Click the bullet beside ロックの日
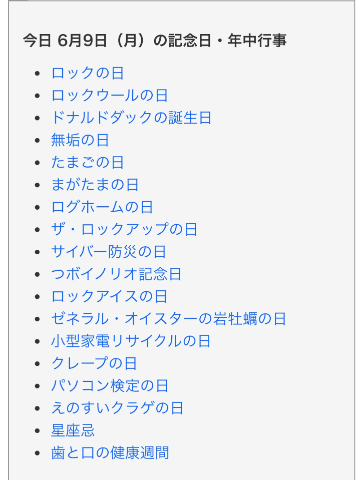 pos(37,73)
